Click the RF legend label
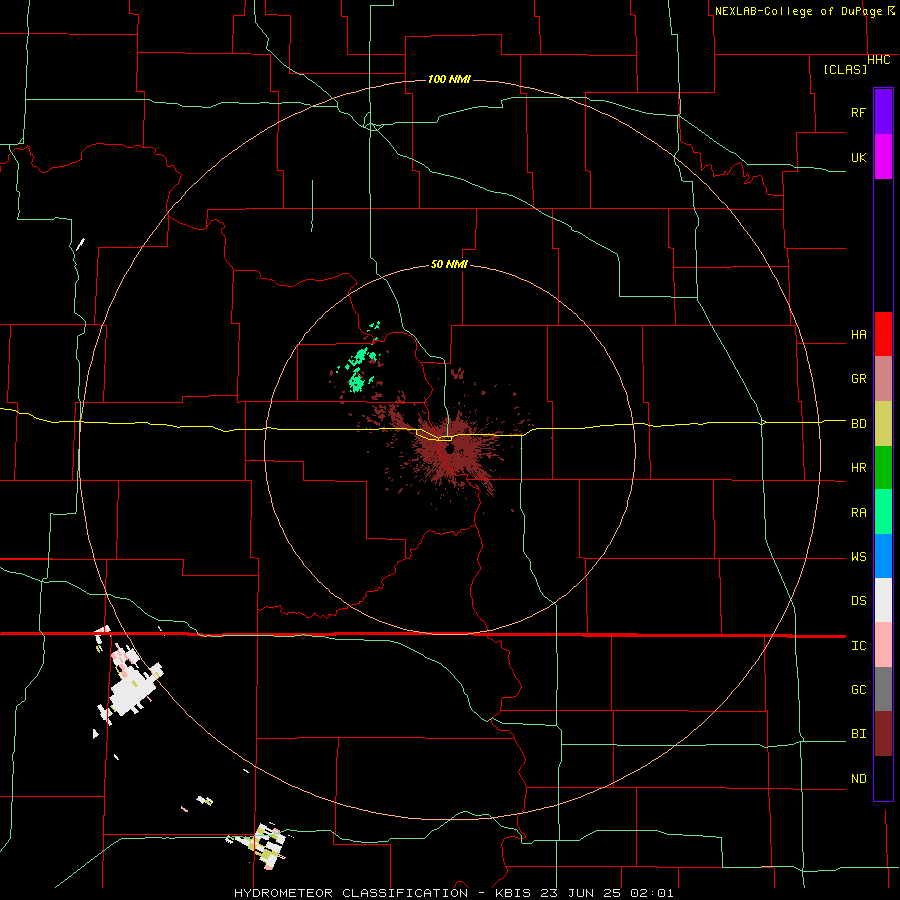Screen dimensions: 900x900 pyautogui.click(x=858, y=112)
